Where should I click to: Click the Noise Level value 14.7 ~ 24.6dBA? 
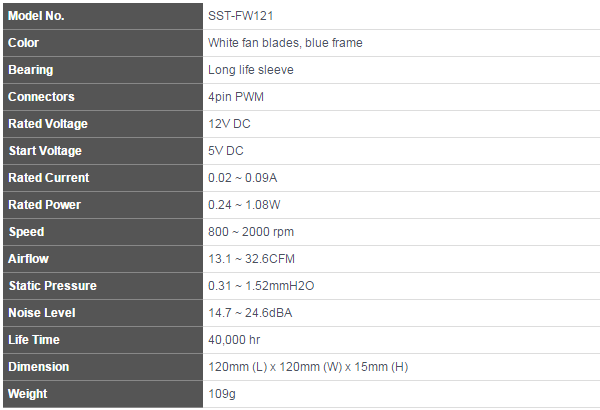pyautogui.click(x=250, y=313)
